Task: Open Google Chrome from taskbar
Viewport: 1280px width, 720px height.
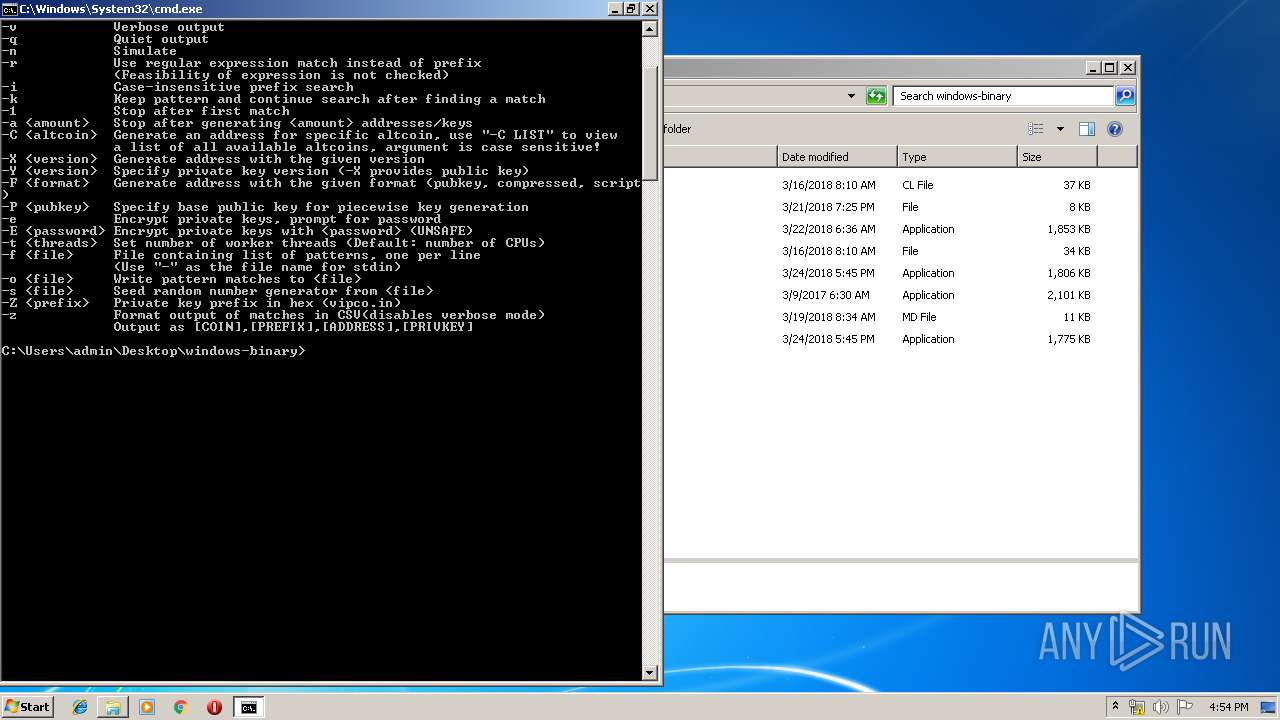Action: pos(180,707)
